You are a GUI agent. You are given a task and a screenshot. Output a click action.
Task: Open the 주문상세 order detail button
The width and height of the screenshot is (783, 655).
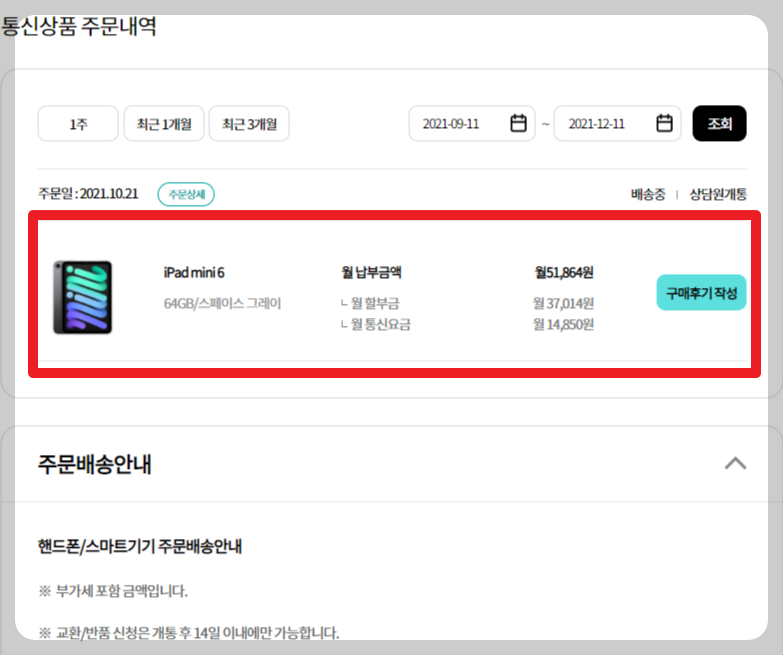coord(186,194)
